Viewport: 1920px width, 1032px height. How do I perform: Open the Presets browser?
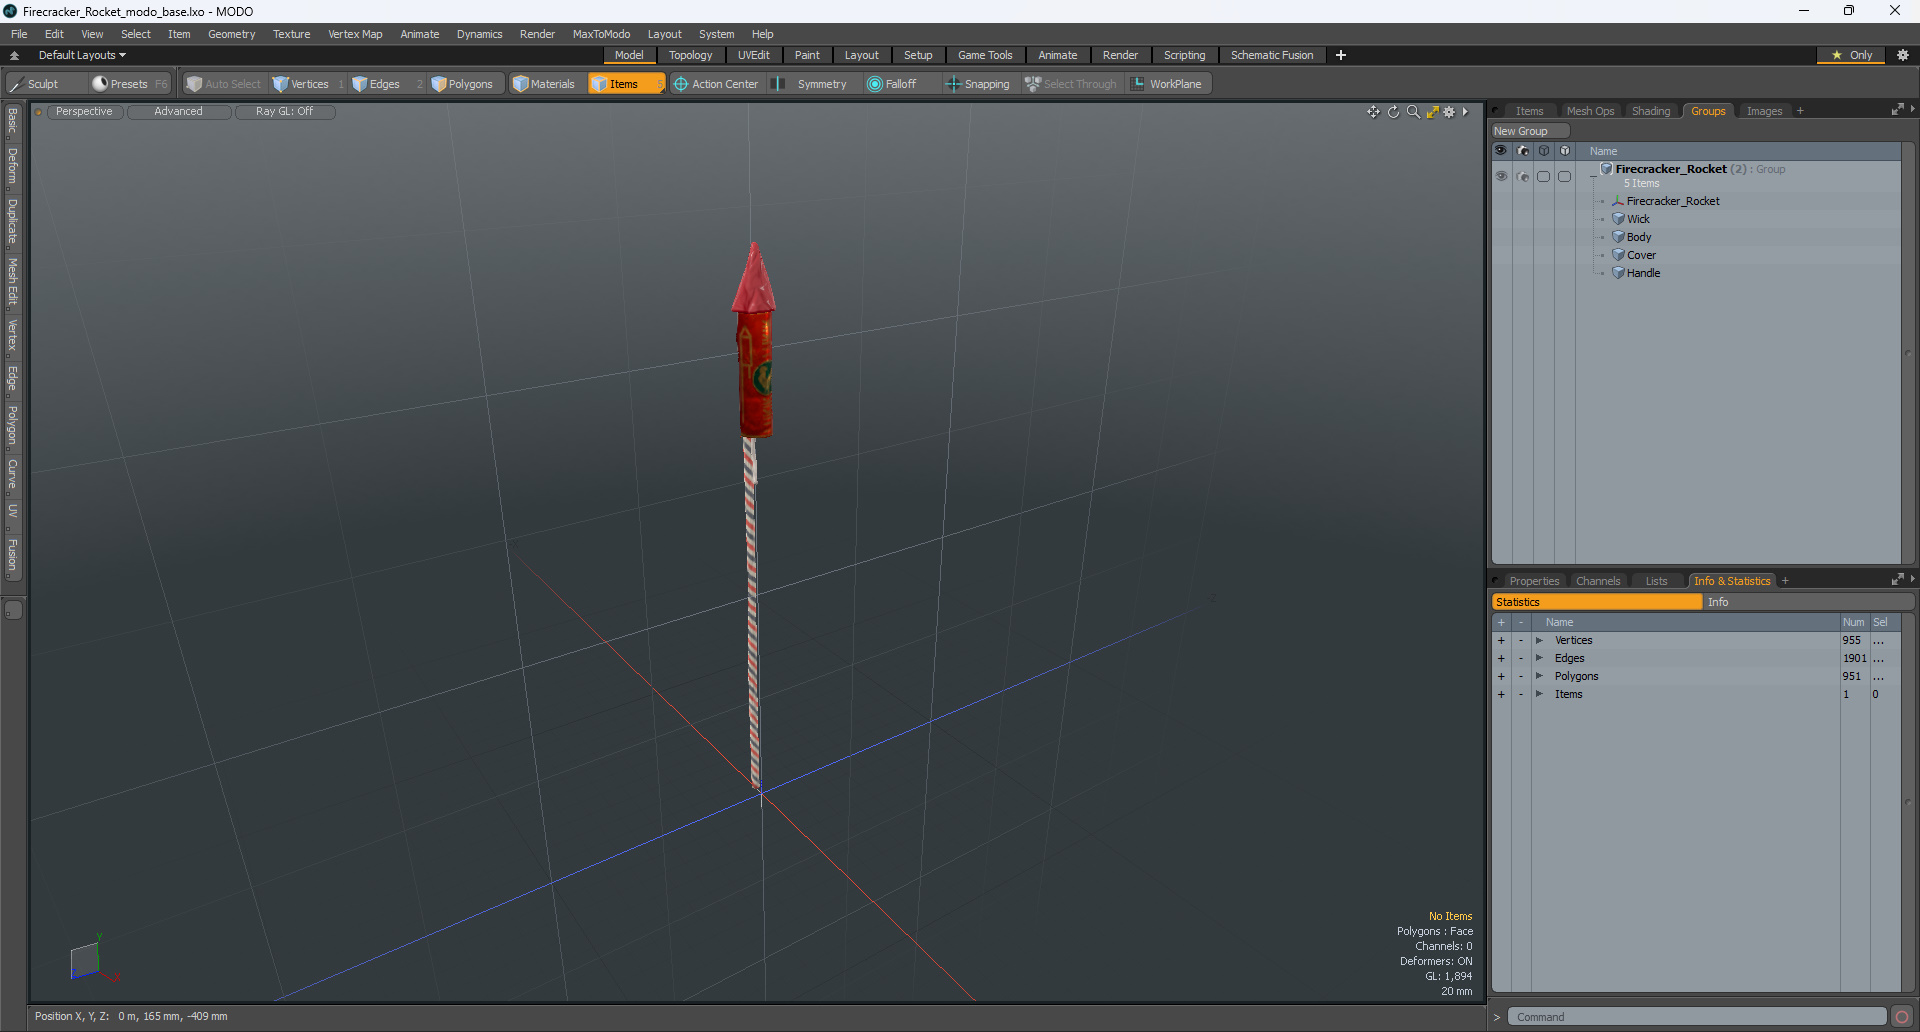[129, 84]
